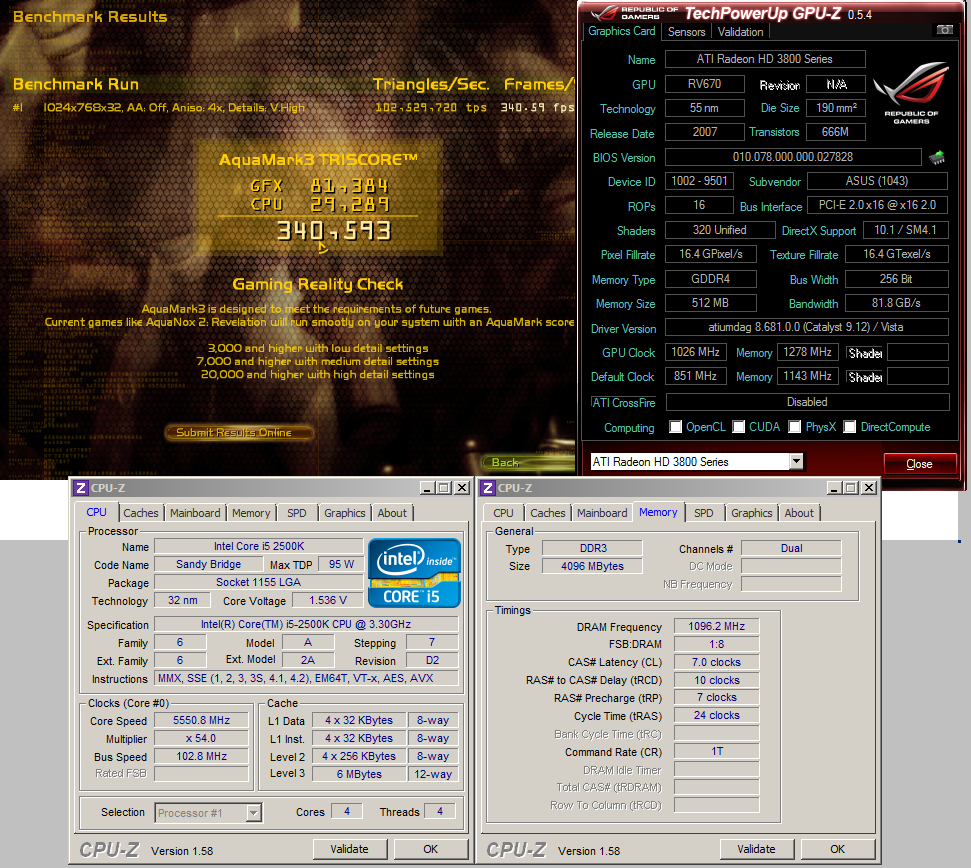Screen dimensions: 971x868
Task: Select GPU-Z Graphics Card tab
Action: tap(622, 31)
